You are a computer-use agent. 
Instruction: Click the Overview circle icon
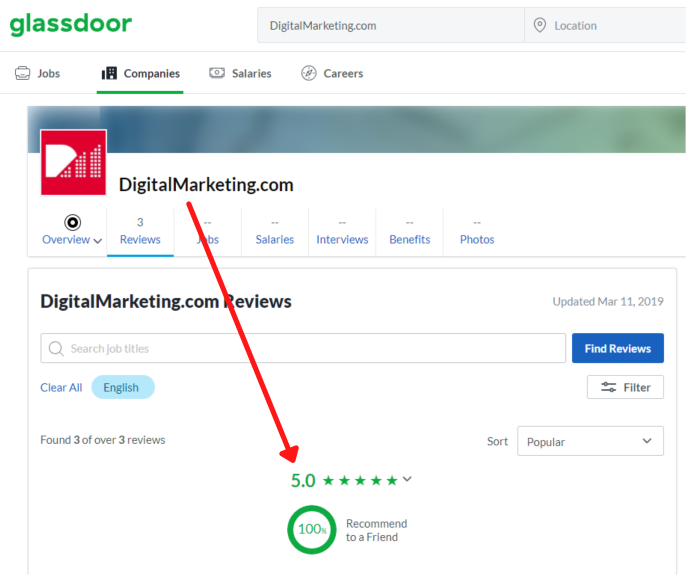(72, 222)
